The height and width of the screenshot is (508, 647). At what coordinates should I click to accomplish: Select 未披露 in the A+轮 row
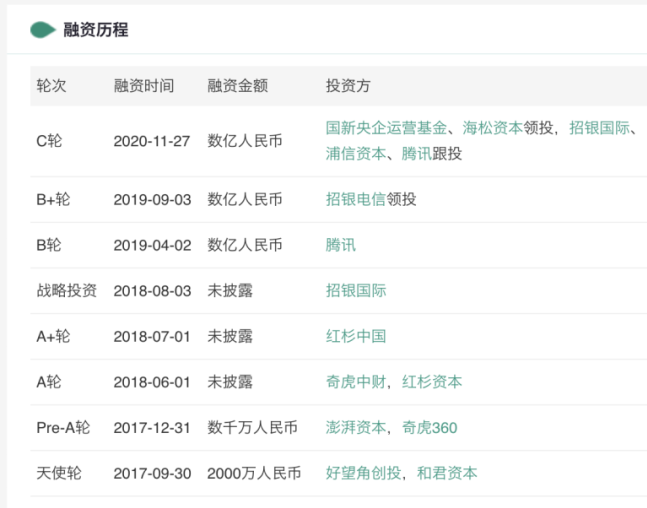click(x=230, y=336)
